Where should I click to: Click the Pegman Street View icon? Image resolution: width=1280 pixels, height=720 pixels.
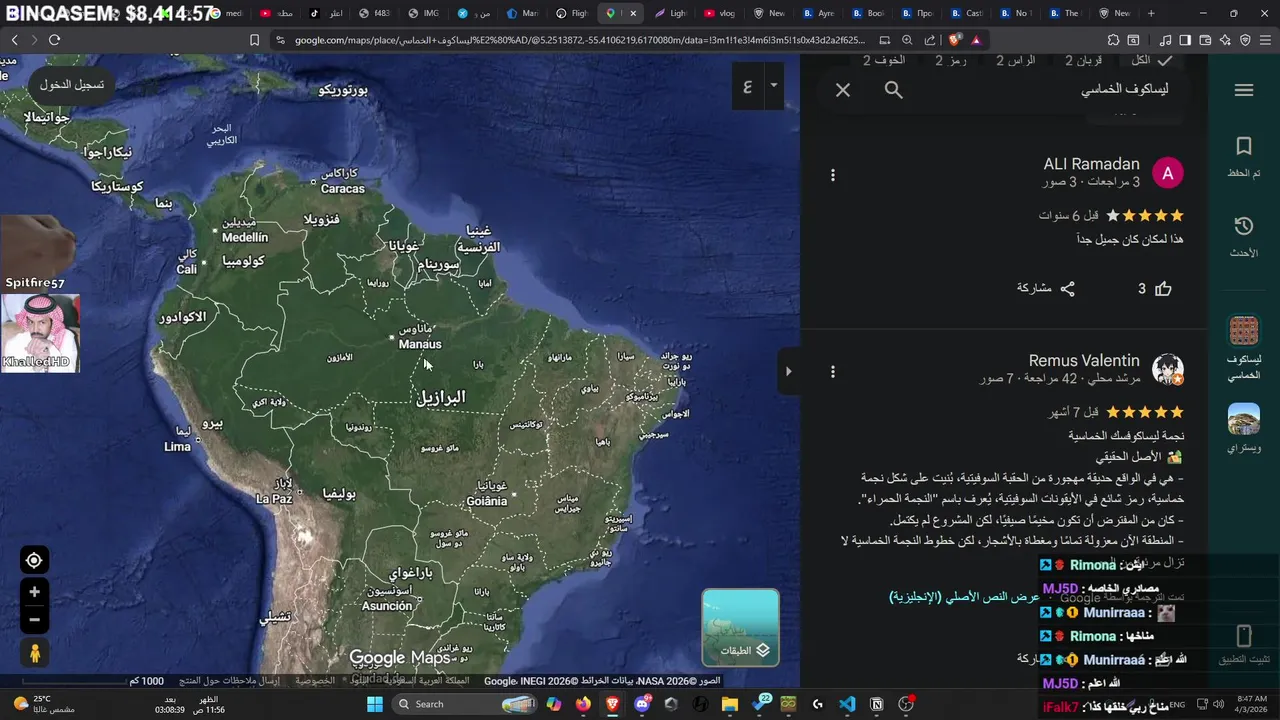click(x=34, y=654)
